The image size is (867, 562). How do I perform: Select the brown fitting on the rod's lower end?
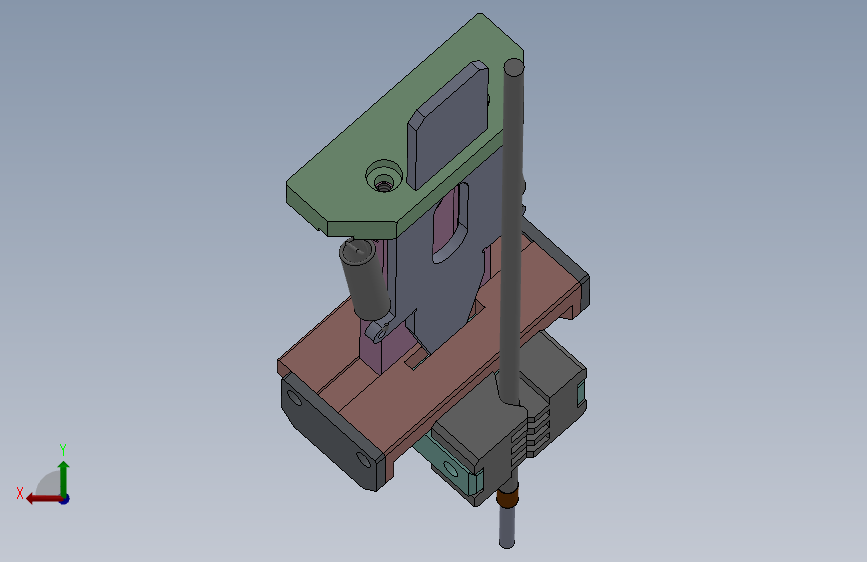coord(507,495)
